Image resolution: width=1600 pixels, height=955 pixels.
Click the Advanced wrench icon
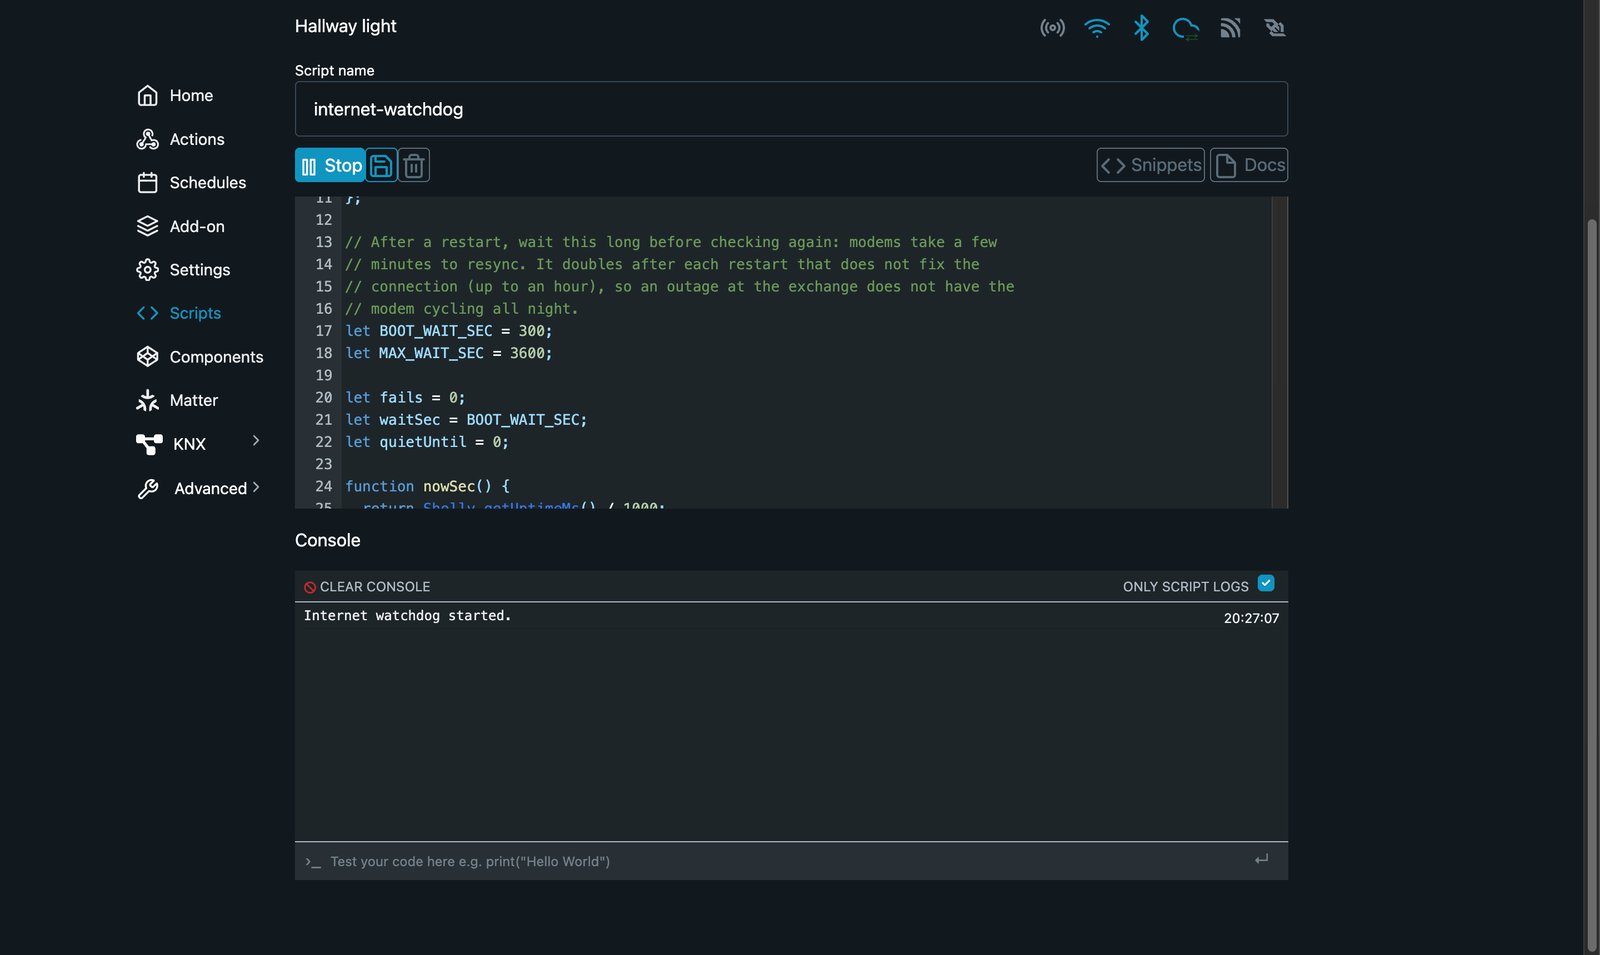[148, 488]
